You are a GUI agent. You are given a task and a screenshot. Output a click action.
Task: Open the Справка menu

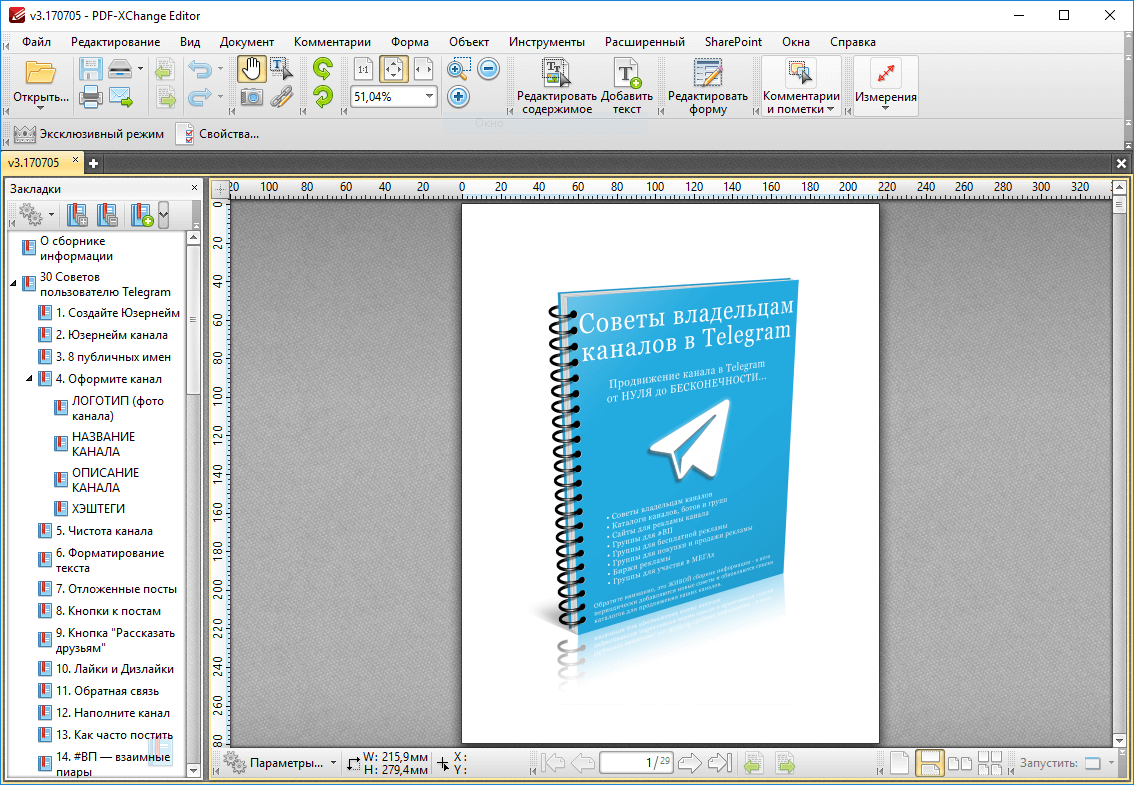click(x=853, y=42)
